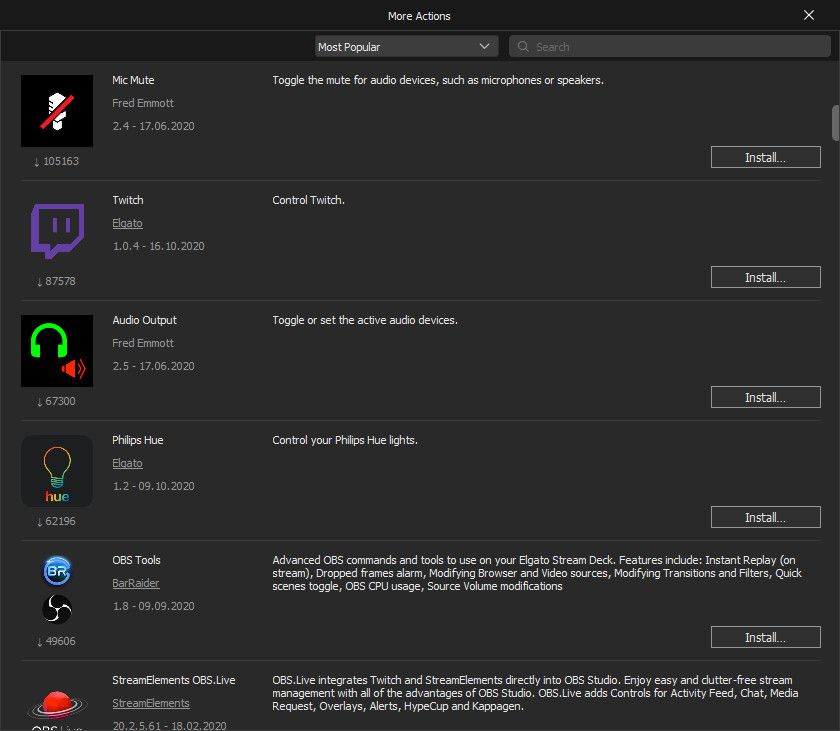840x731 pixels.
Task: Click the Philips Hue title text
Action: pyautogui.click(x=138, y=440)
